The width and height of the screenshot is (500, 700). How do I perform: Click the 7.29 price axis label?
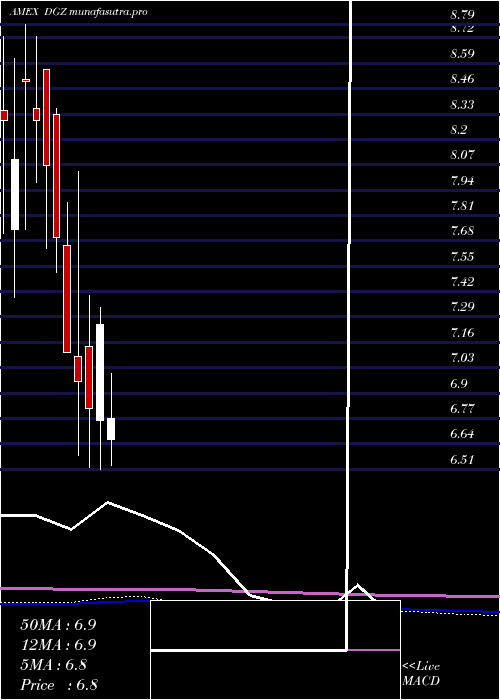462,308
